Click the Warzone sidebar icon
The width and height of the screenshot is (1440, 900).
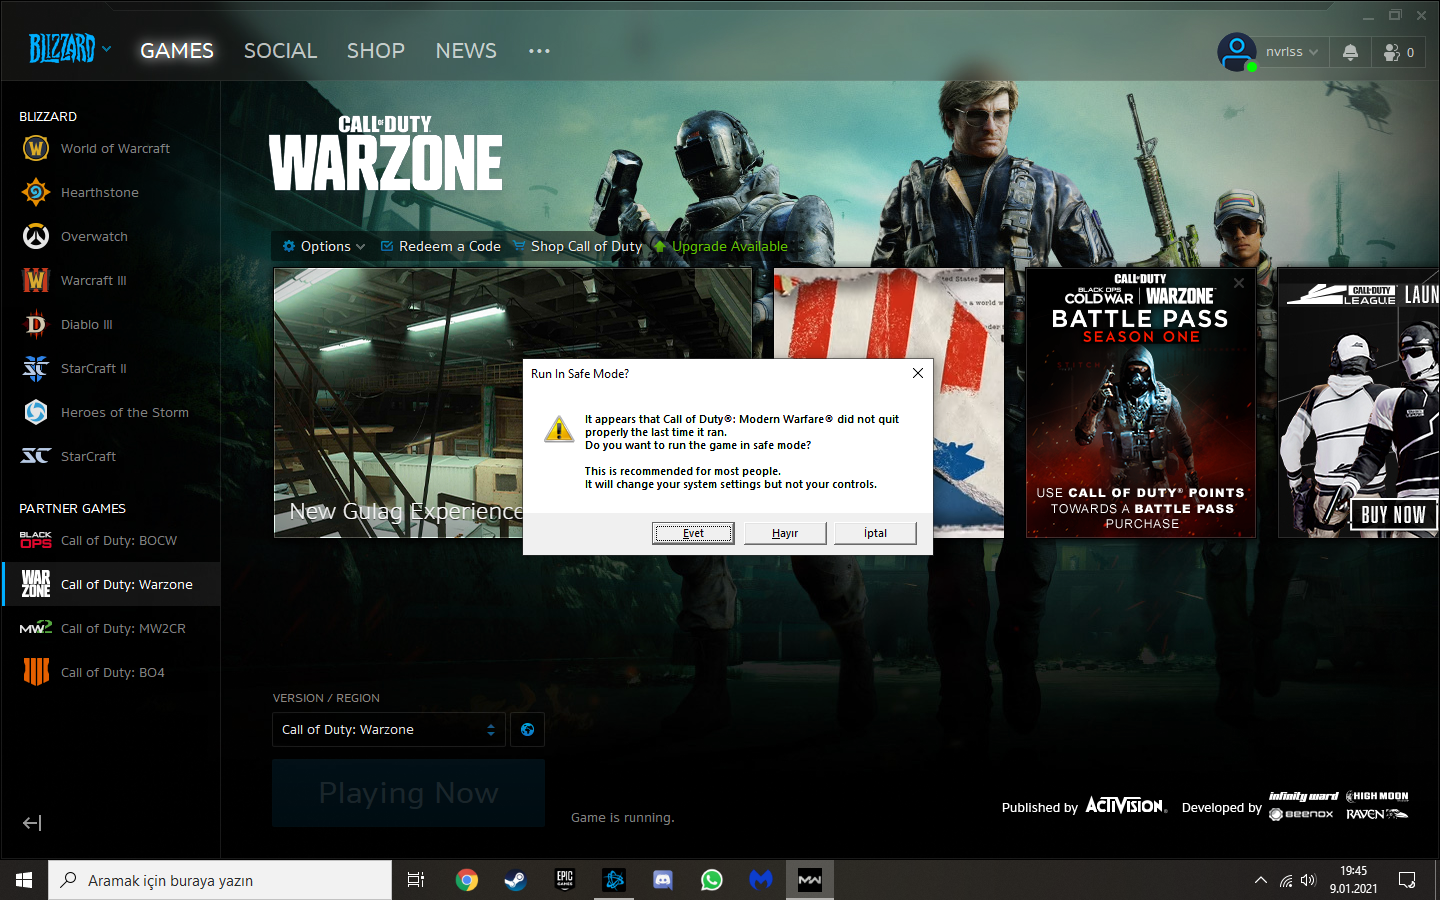coord(36,584)
